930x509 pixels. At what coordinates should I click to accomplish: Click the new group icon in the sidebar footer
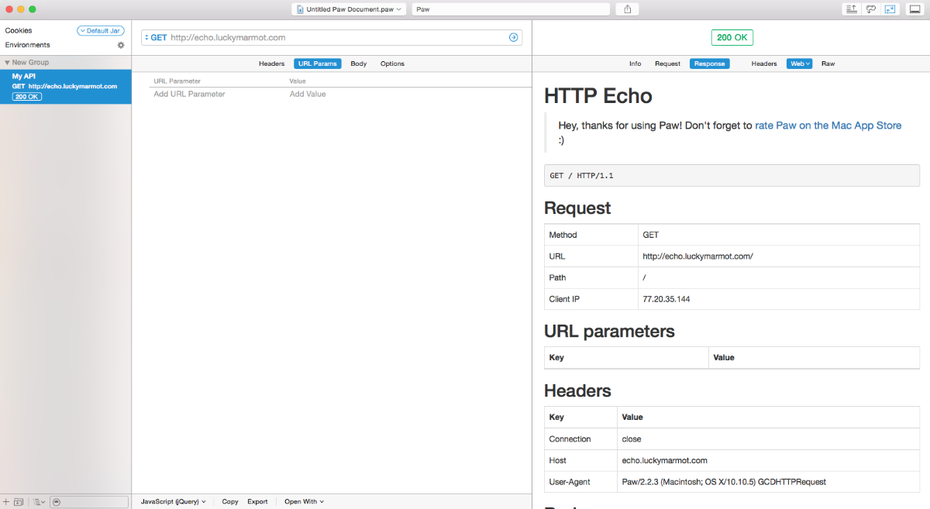[x=18, y=502]
